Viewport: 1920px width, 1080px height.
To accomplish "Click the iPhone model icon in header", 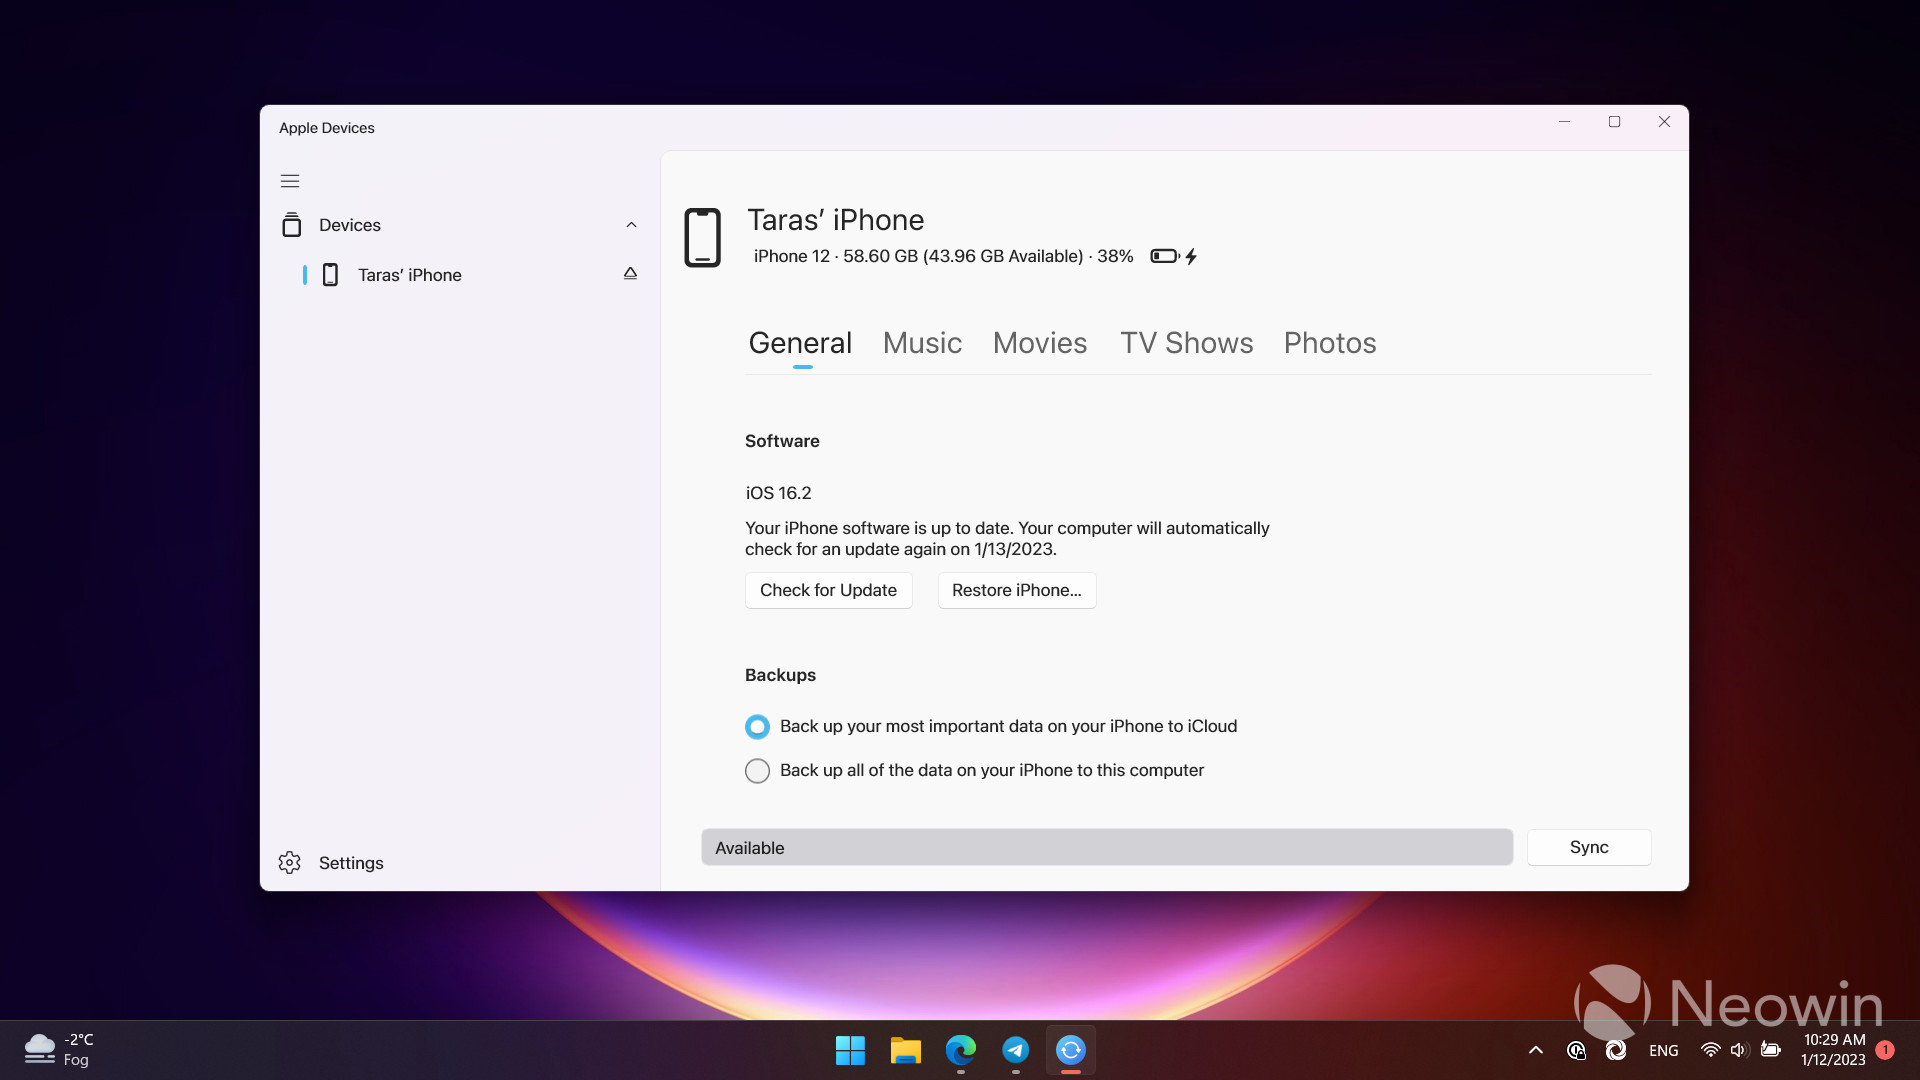I will click(704, 237).
